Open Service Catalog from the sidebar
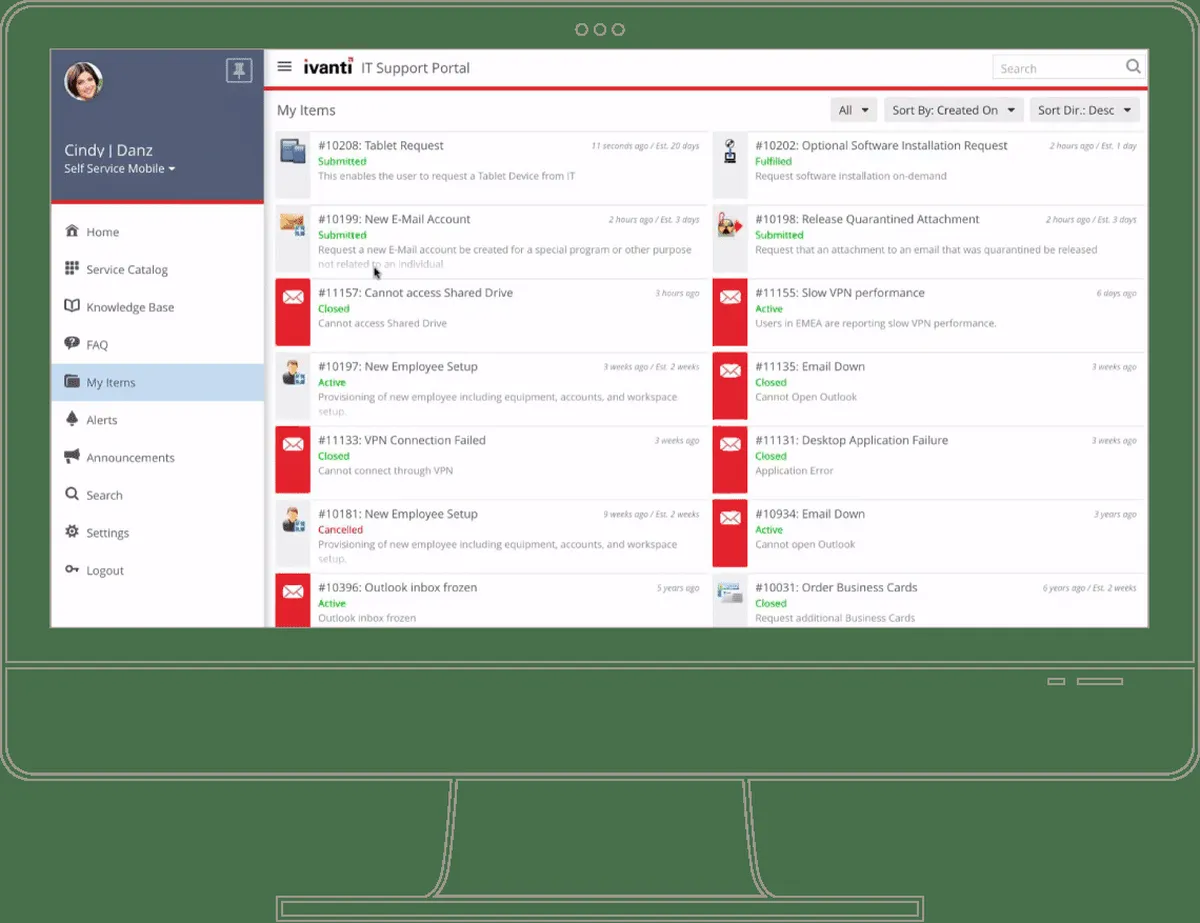Image resolution: width=1200 pixels, height=923 pixels. [x=158, y=270]
